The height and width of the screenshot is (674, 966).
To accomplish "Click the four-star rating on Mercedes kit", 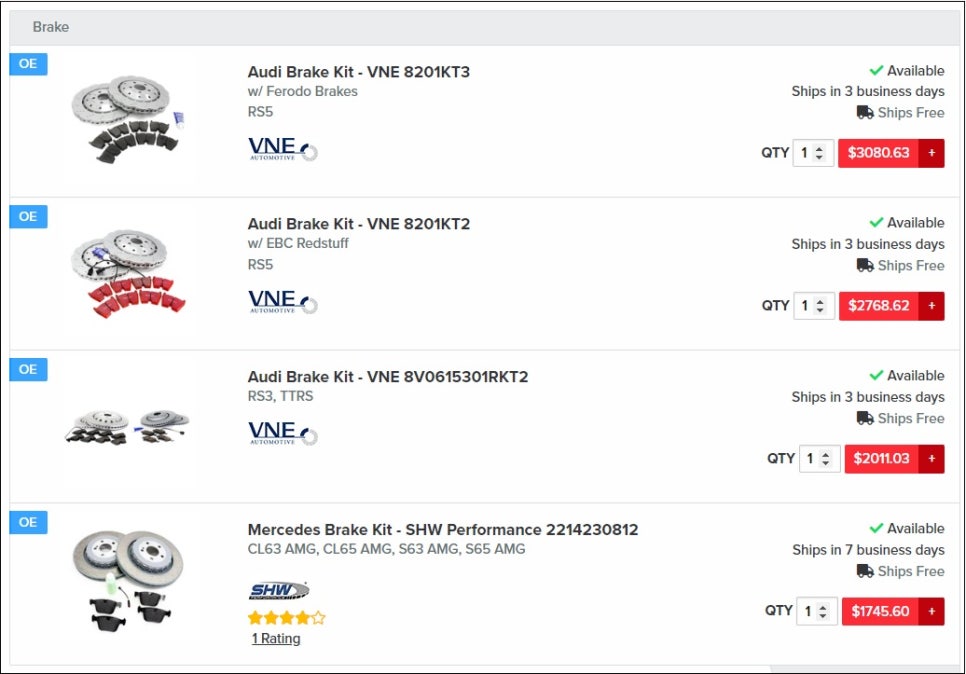I will [286, 618].
